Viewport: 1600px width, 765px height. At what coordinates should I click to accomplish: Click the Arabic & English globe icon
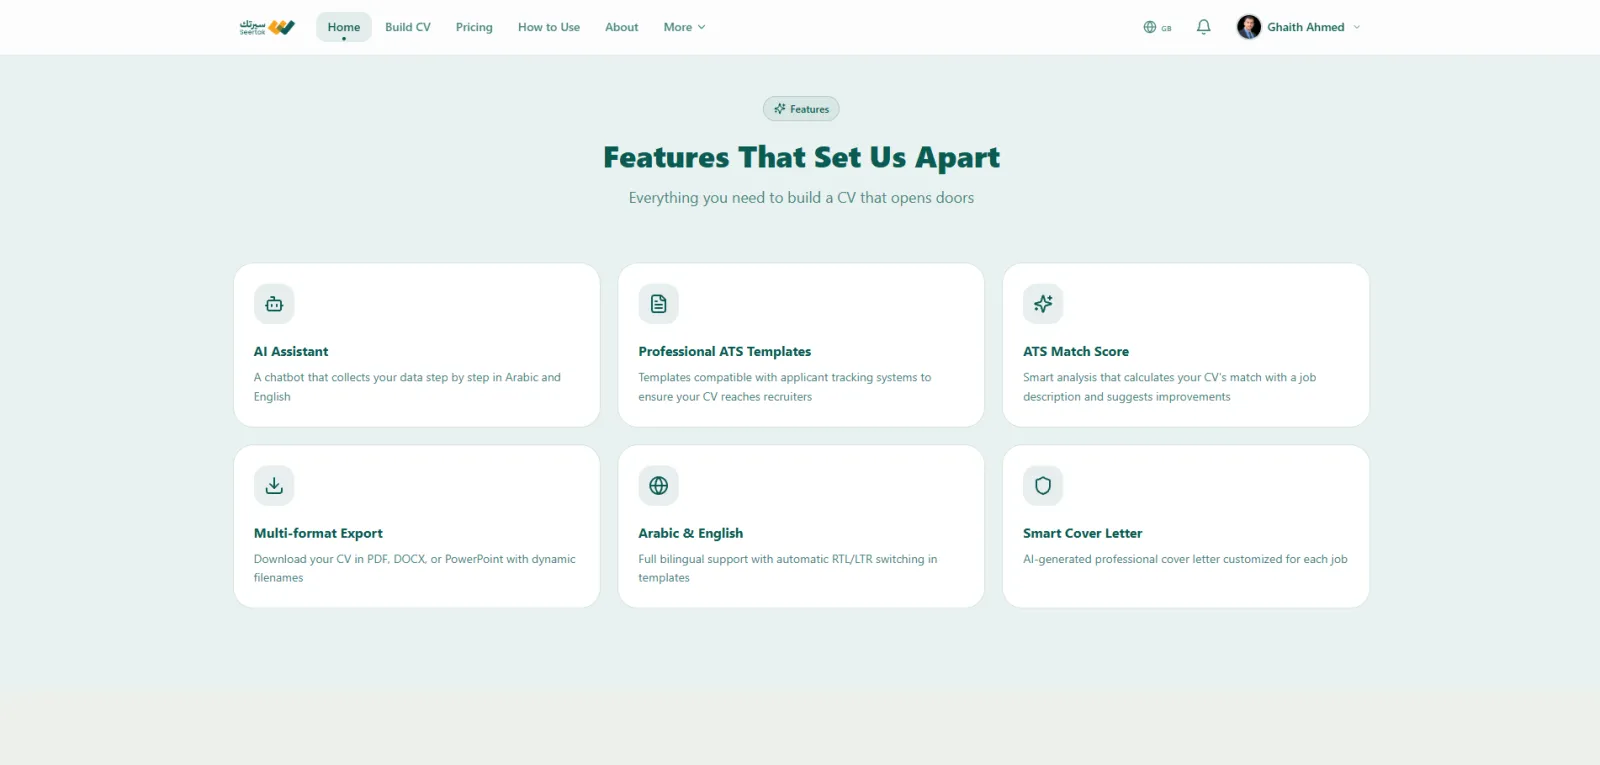click(658, 485)
